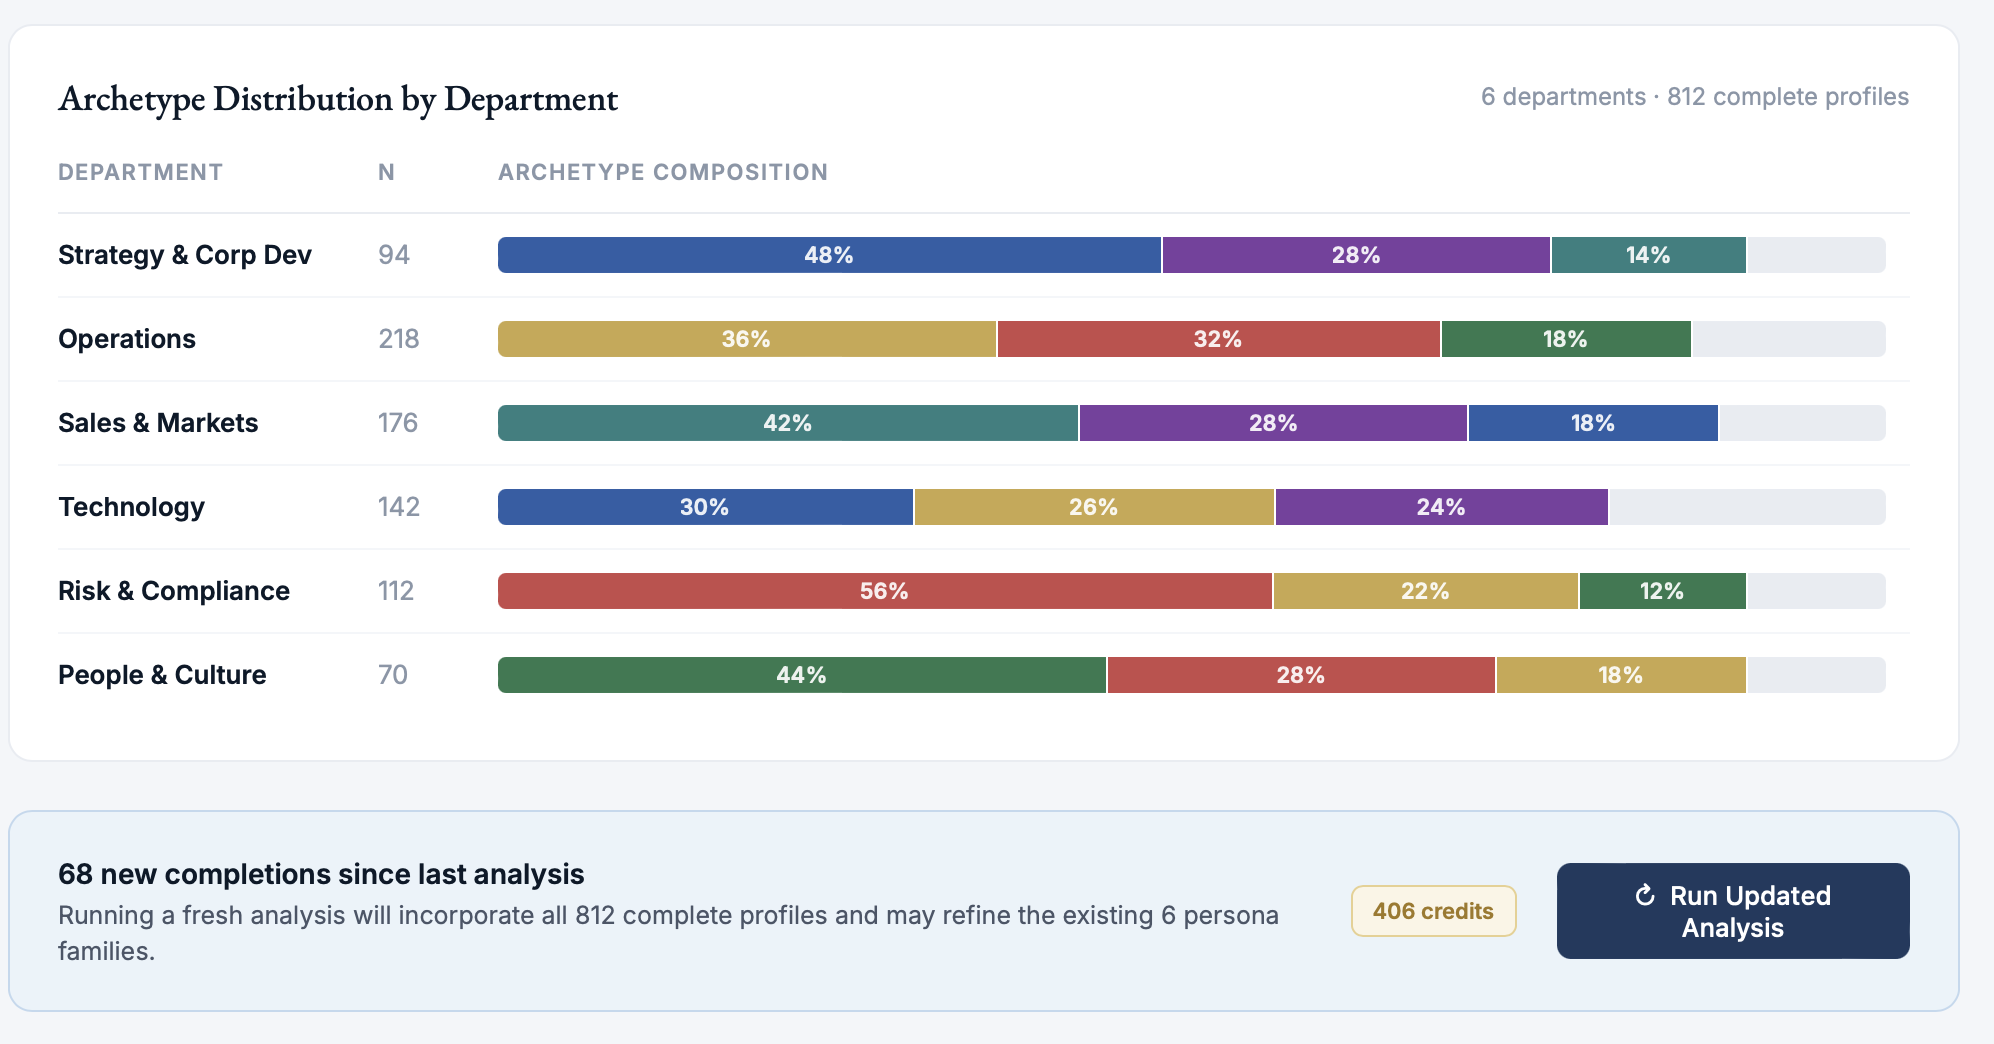Click the ARCHETYPE COMPOSITION column header
This screenshot has height=1044, width=1994.
(x=662, y=171)
